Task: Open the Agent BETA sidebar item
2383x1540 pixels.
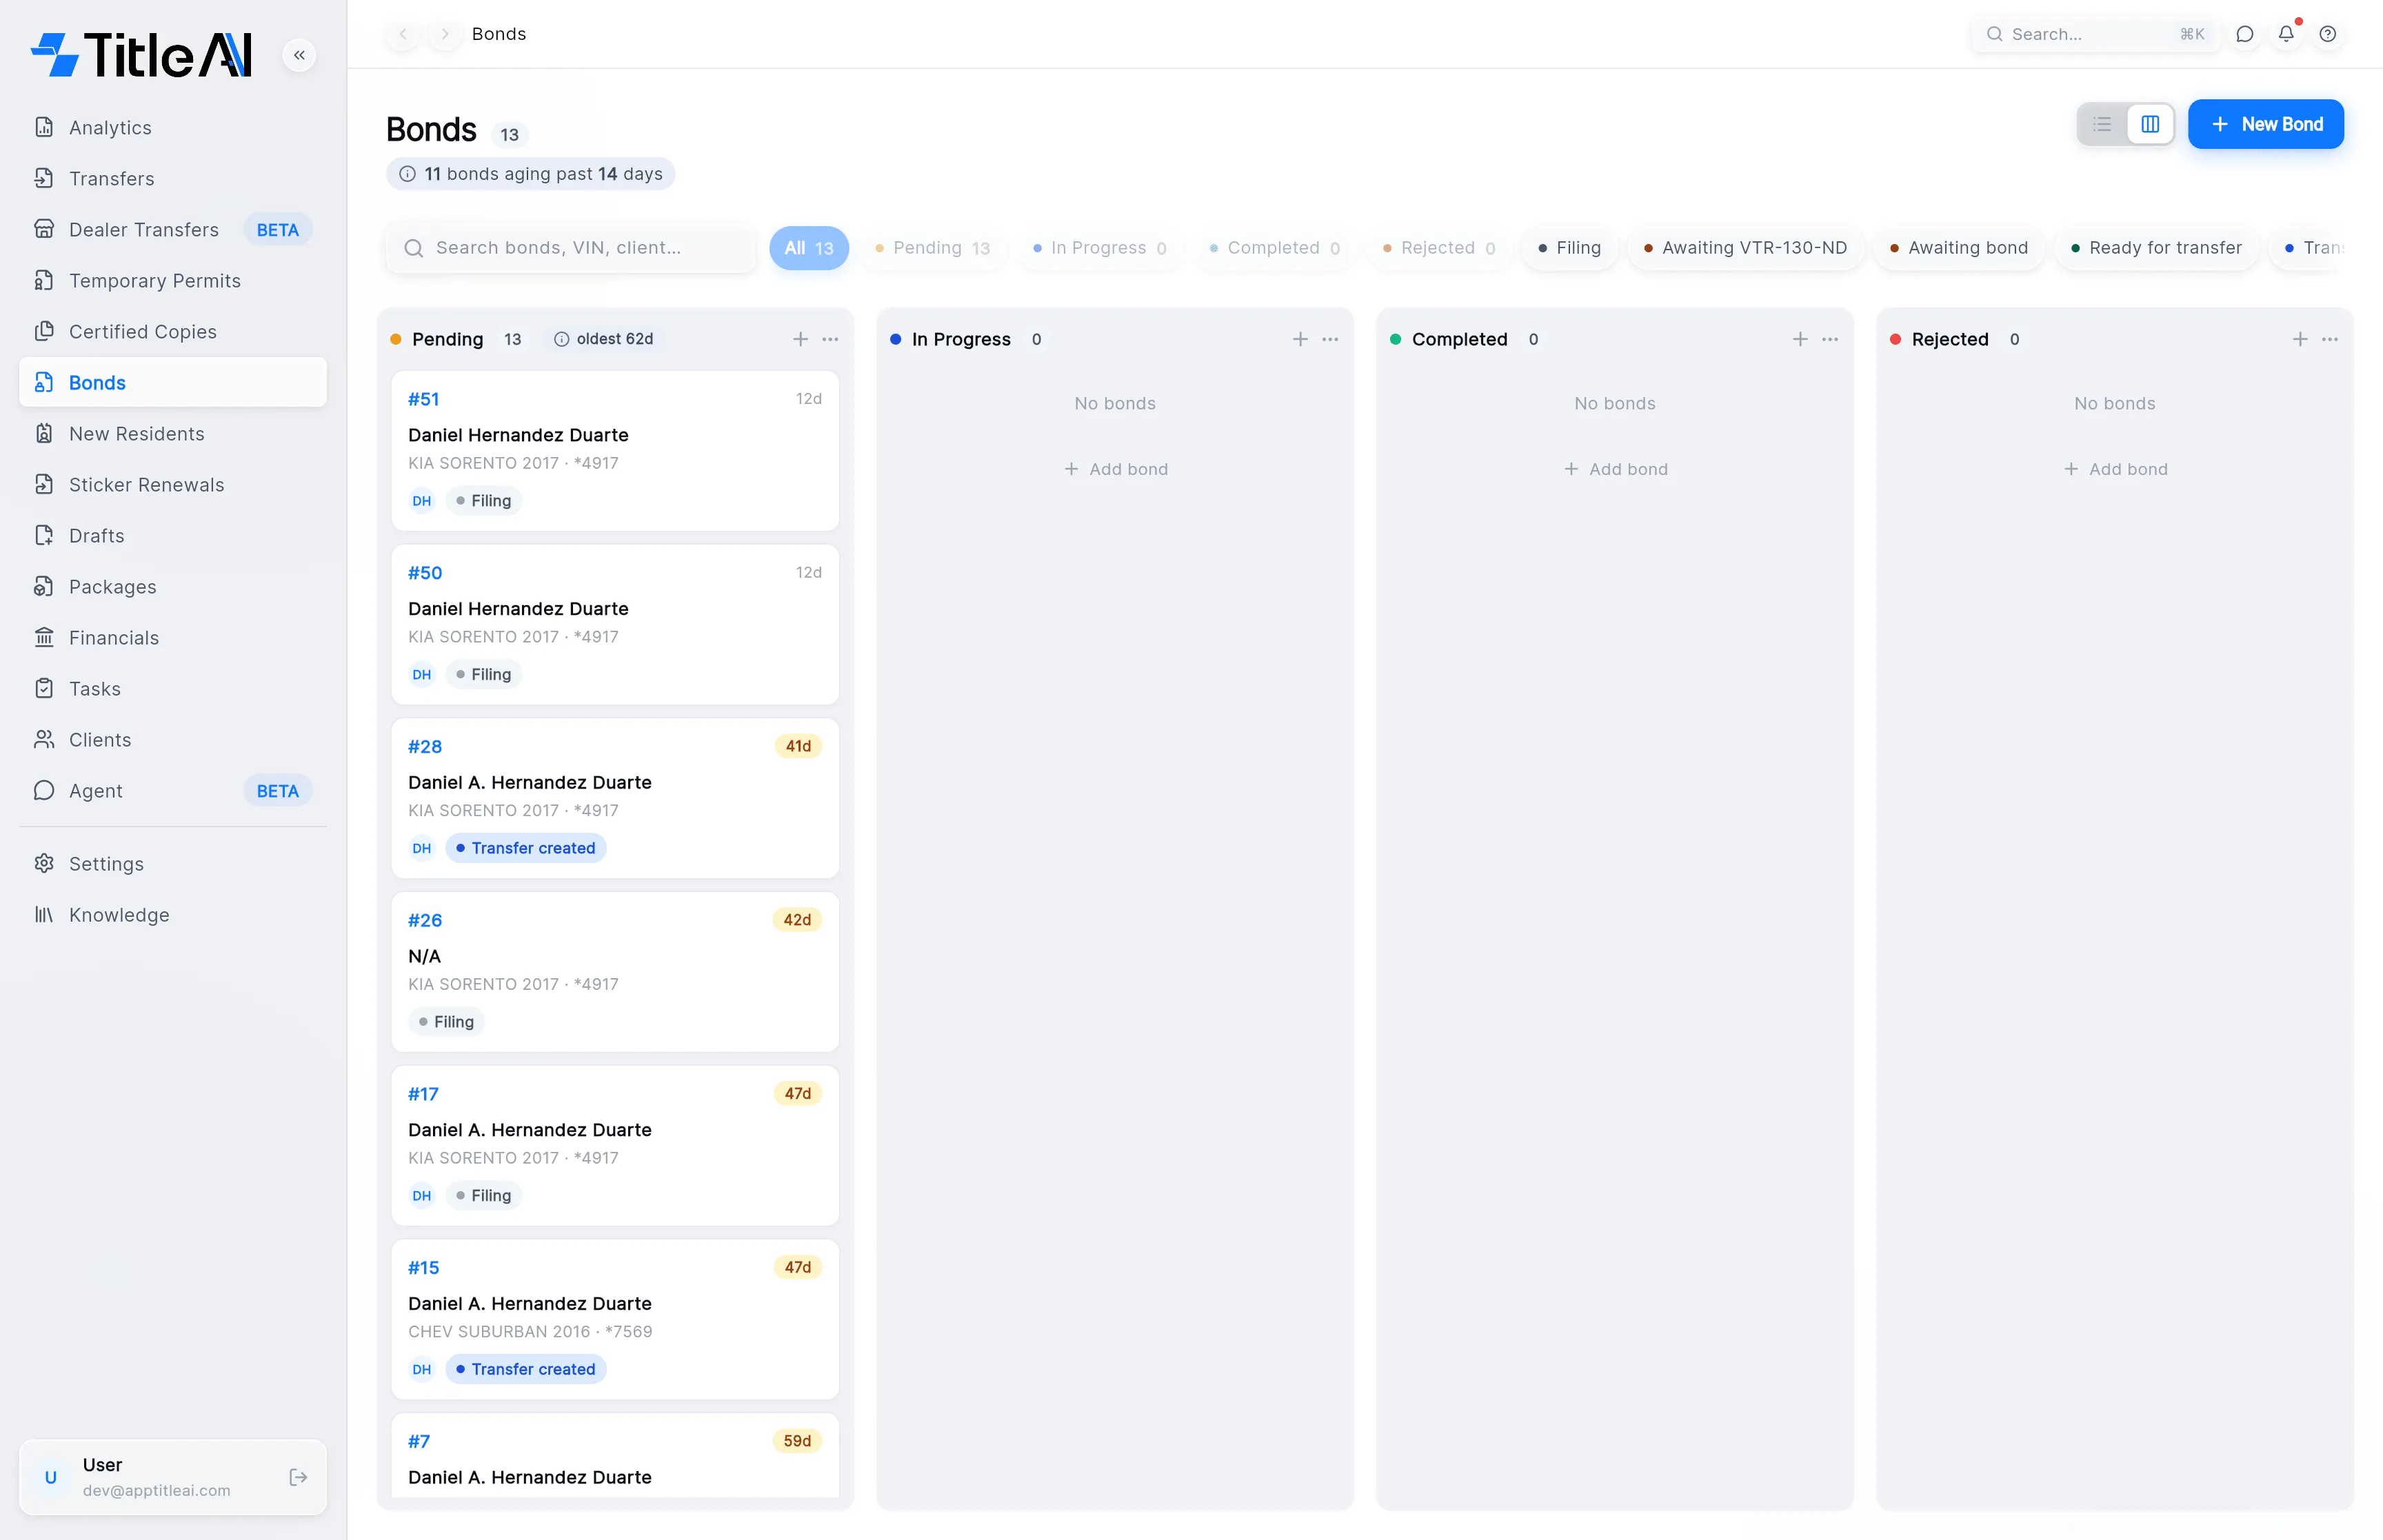Action: pyautogui.click(x=173, y=791)
